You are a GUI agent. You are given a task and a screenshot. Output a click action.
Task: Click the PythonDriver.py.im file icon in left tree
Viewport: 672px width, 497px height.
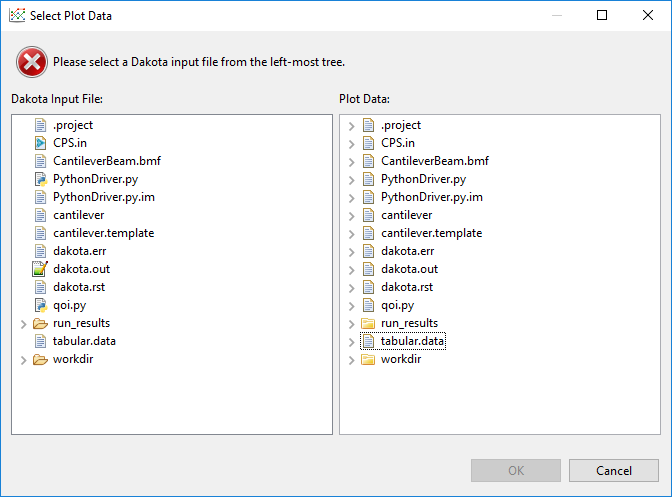(40, 197)
